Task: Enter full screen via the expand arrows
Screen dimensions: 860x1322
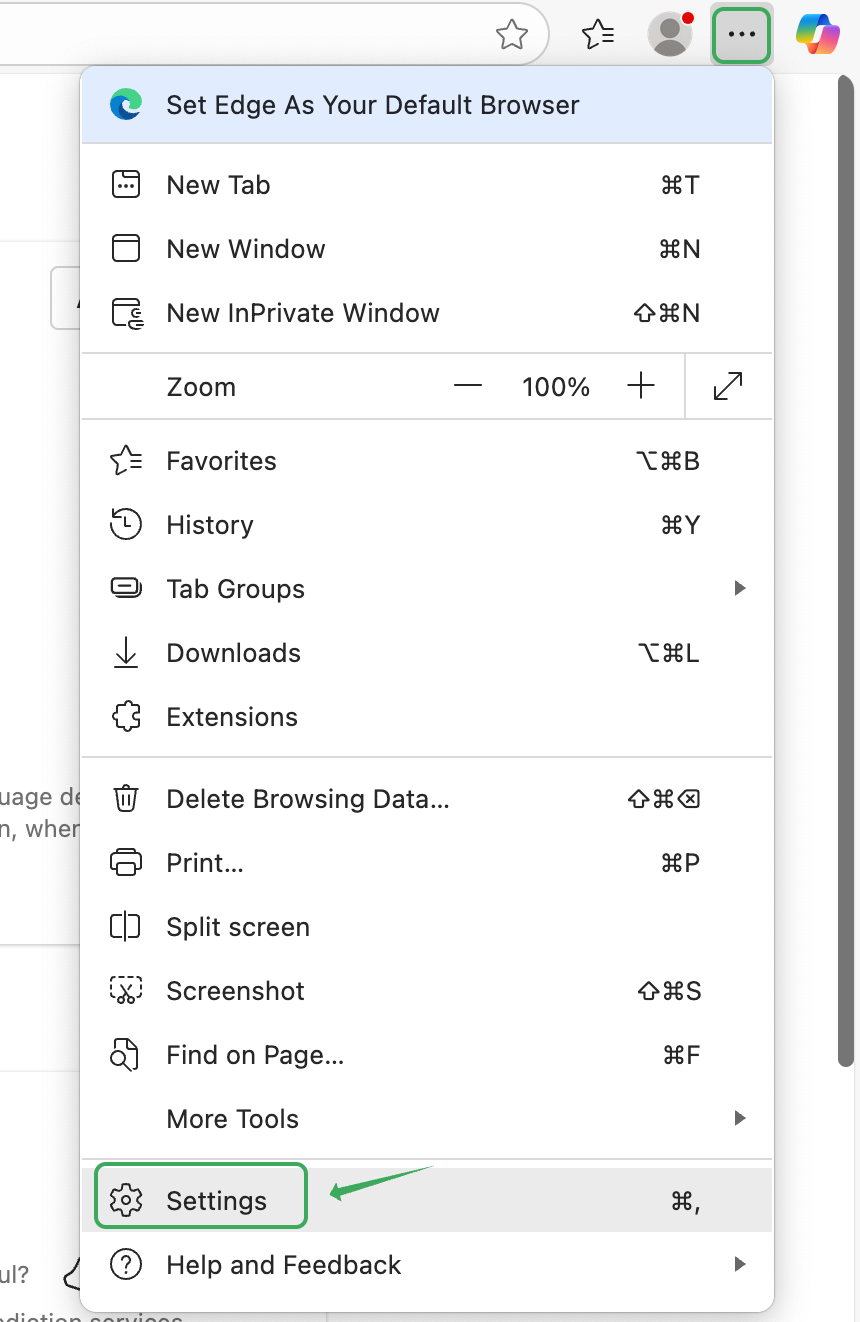Action: click(x=728, y=387)
